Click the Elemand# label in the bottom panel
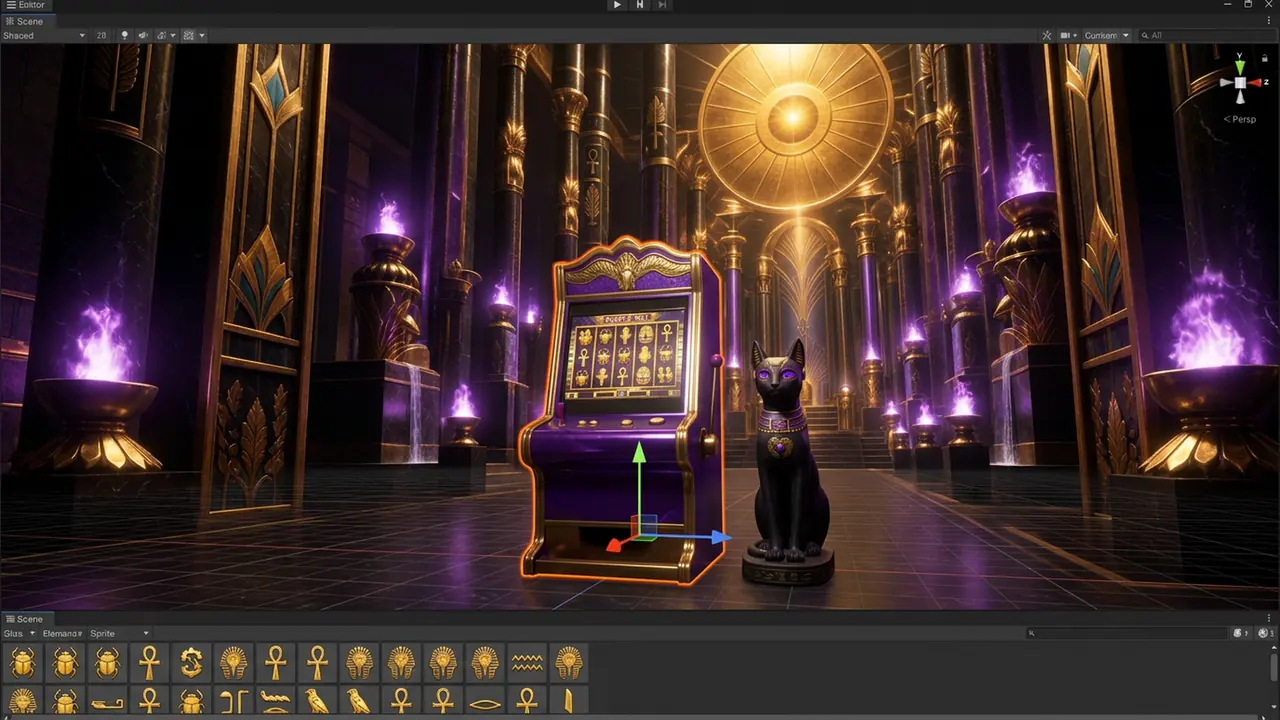The image size is (1280, 720). [x=62, y=633]
